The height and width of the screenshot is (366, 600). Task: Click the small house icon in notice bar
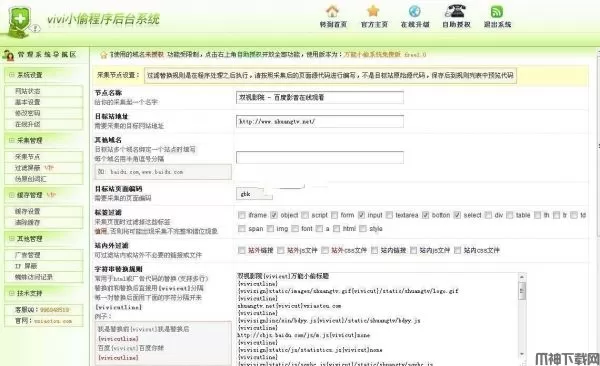[104, 55]
